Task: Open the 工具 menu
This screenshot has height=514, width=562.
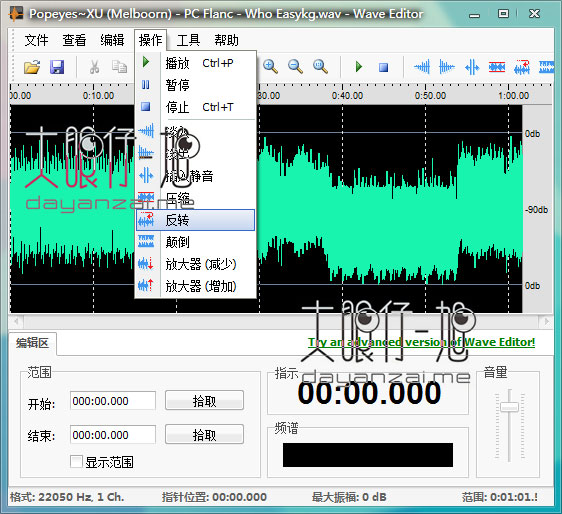Action: click(x=188, y=40)
